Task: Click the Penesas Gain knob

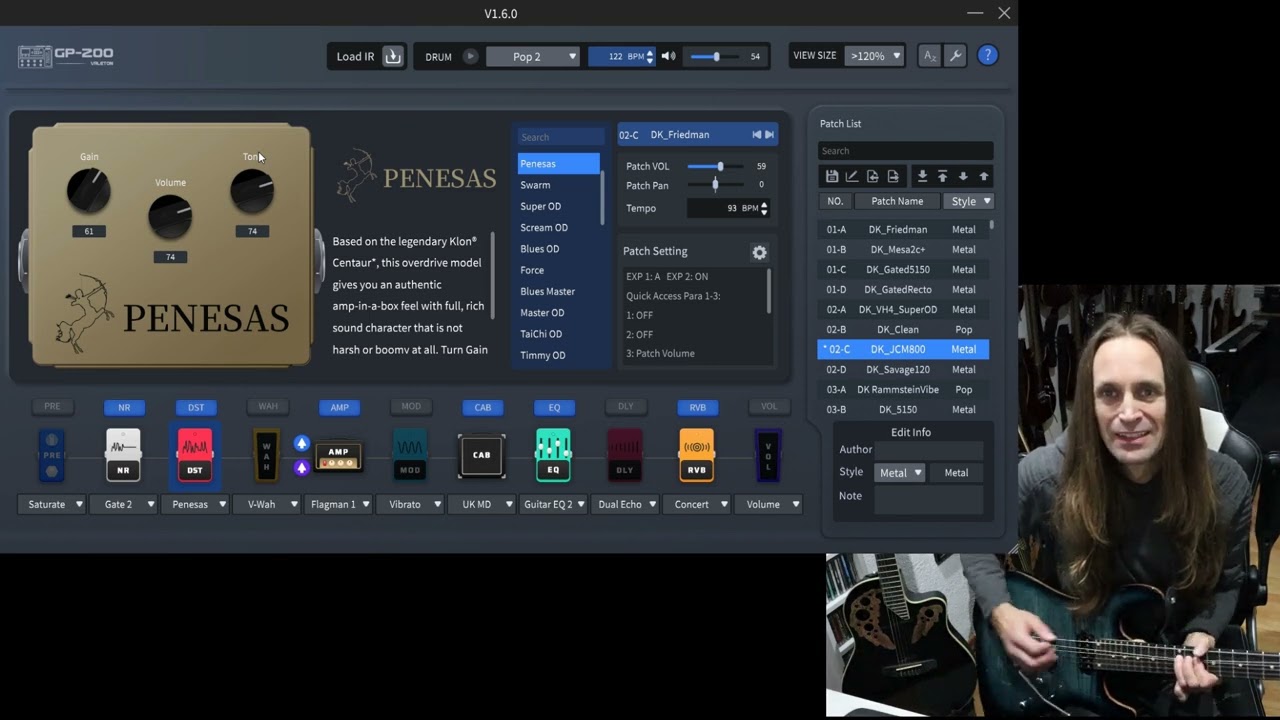Action: click(89, 191)
